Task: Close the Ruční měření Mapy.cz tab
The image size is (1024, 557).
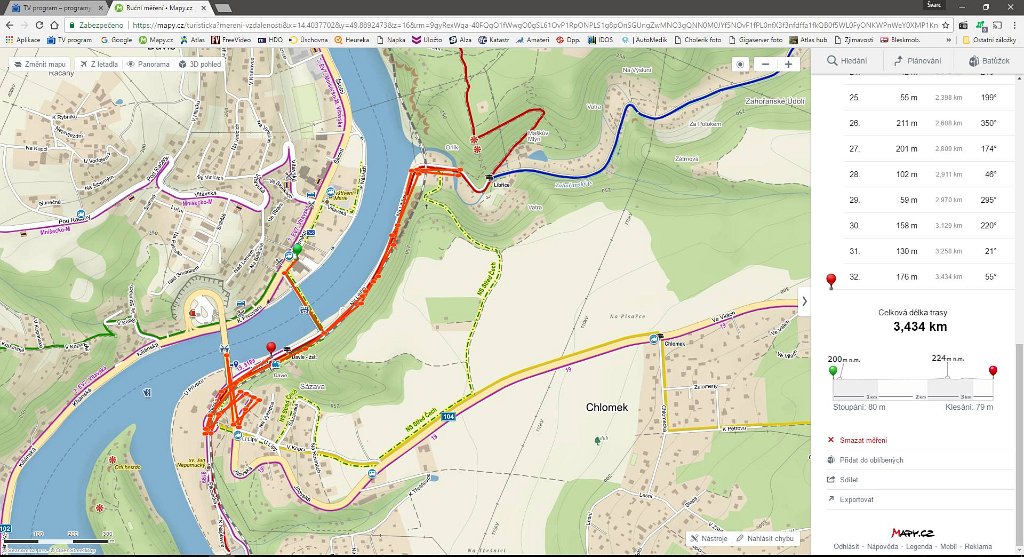Action: coord(204,8)
